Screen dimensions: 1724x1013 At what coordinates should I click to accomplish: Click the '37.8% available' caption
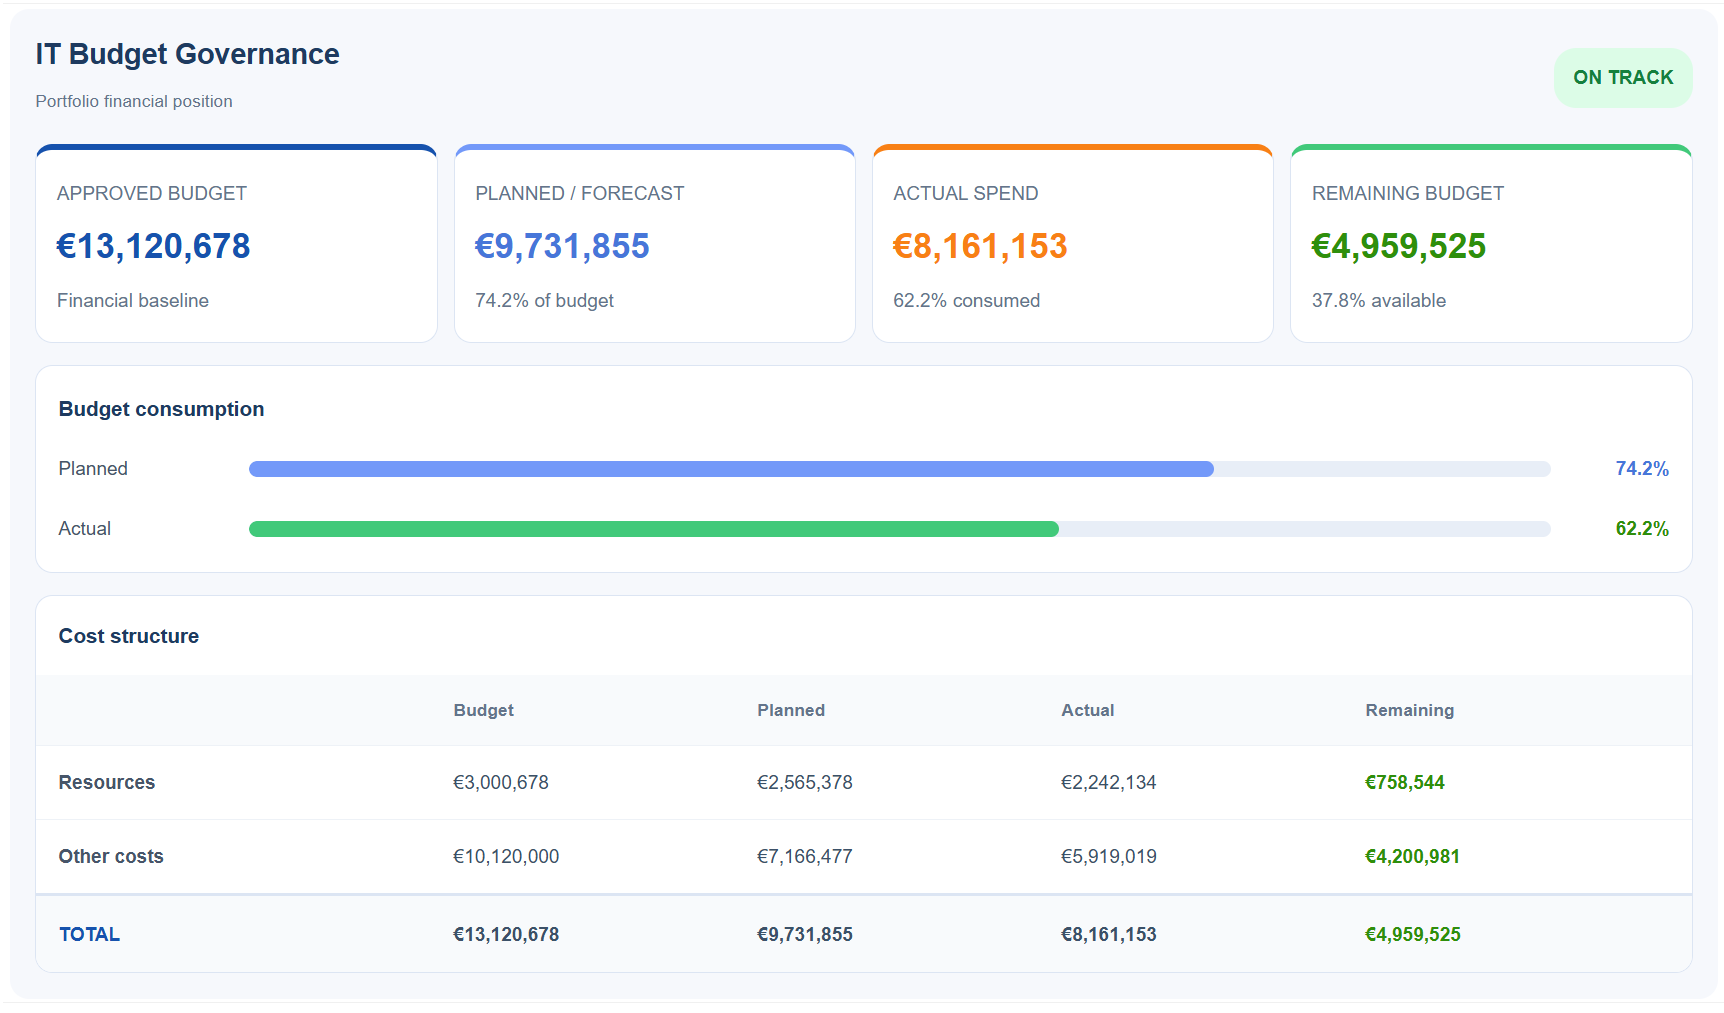pos(1378,300)
